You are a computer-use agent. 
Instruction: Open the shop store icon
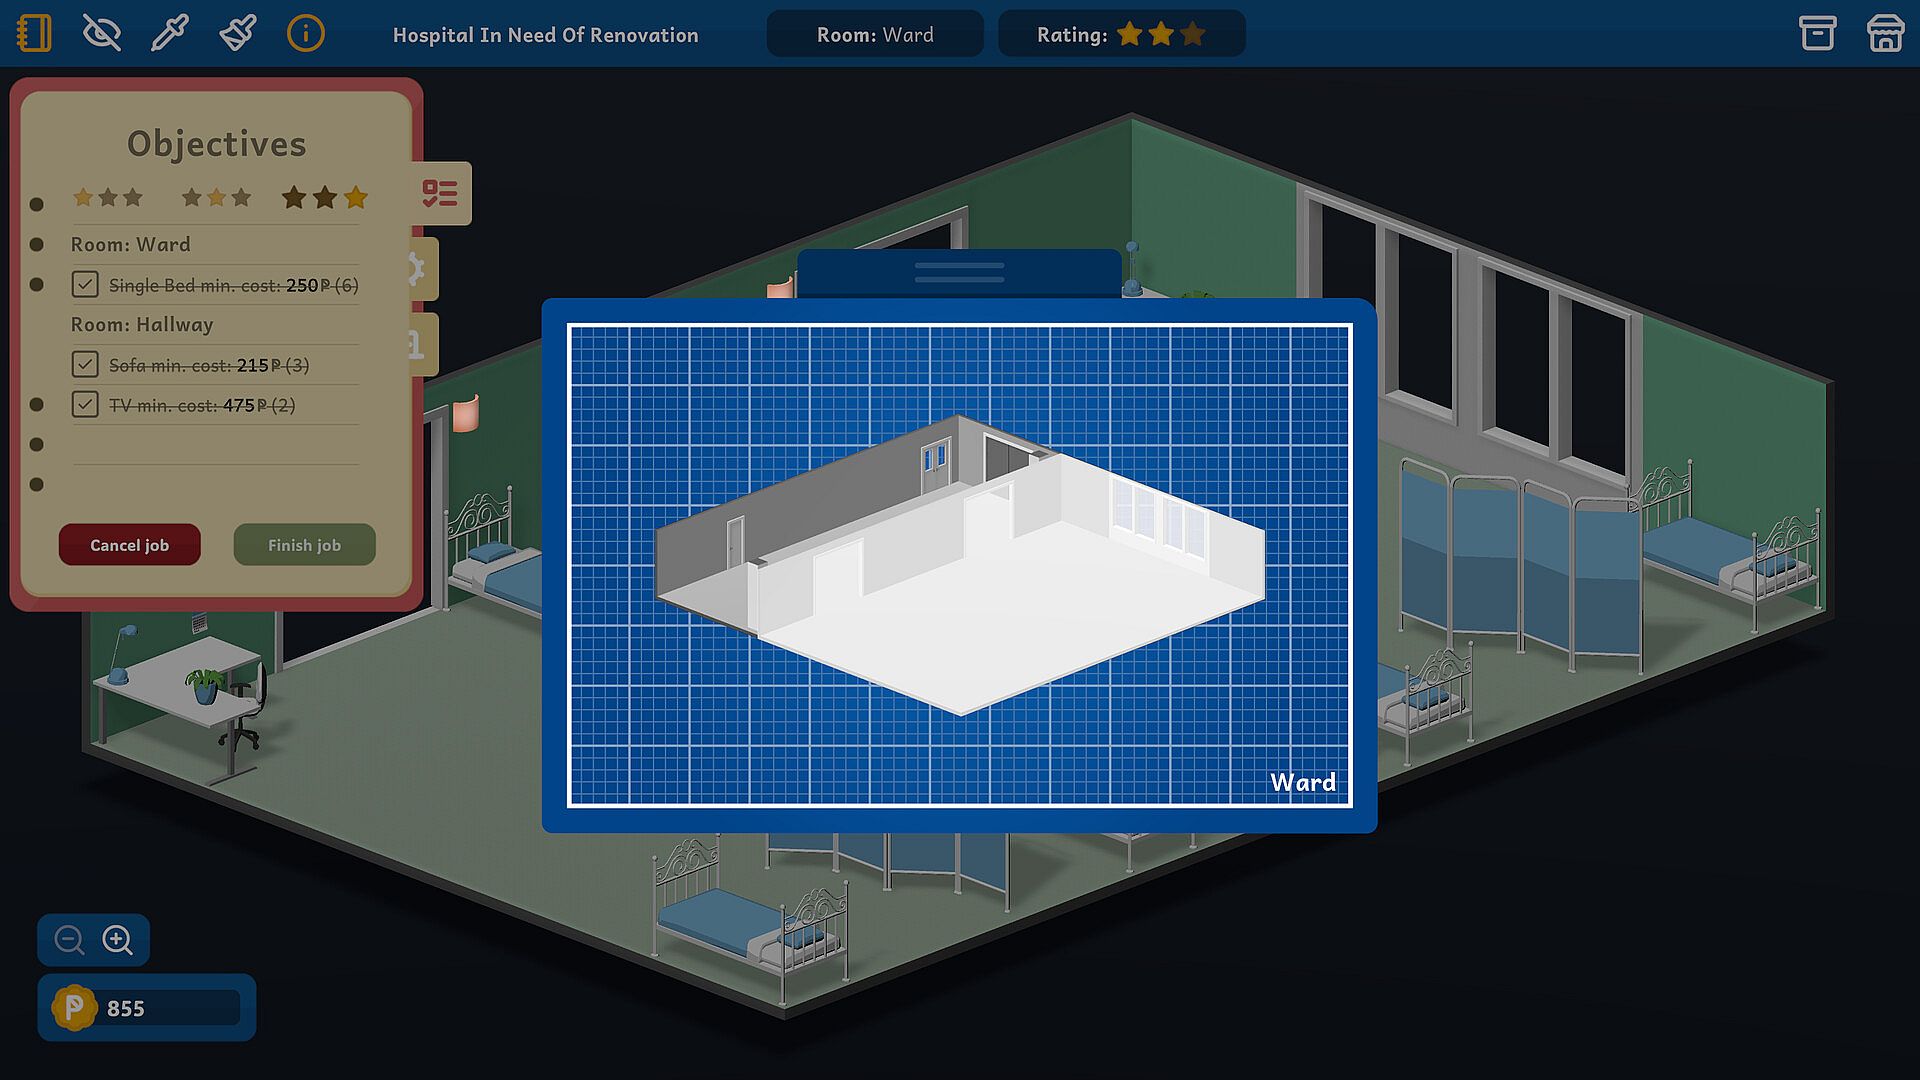(x=1885, y=34)
